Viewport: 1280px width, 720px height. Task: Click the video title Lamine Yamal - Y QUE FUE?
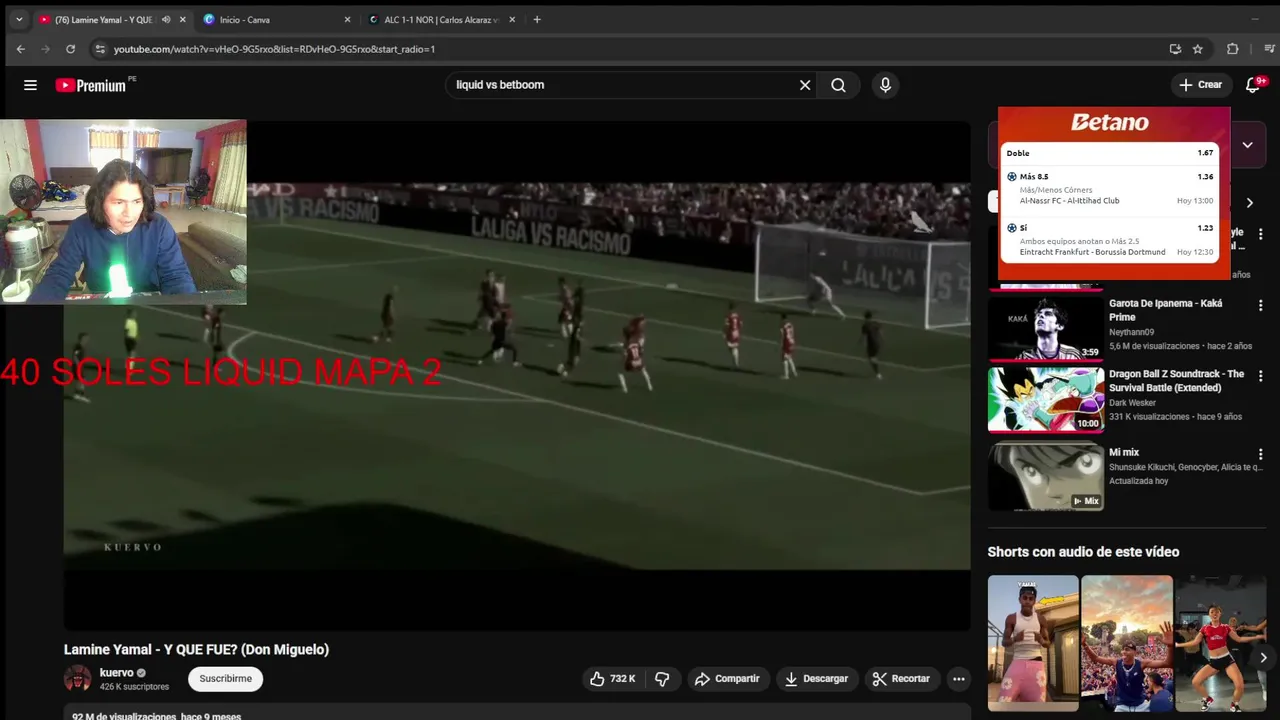[196, 649]
